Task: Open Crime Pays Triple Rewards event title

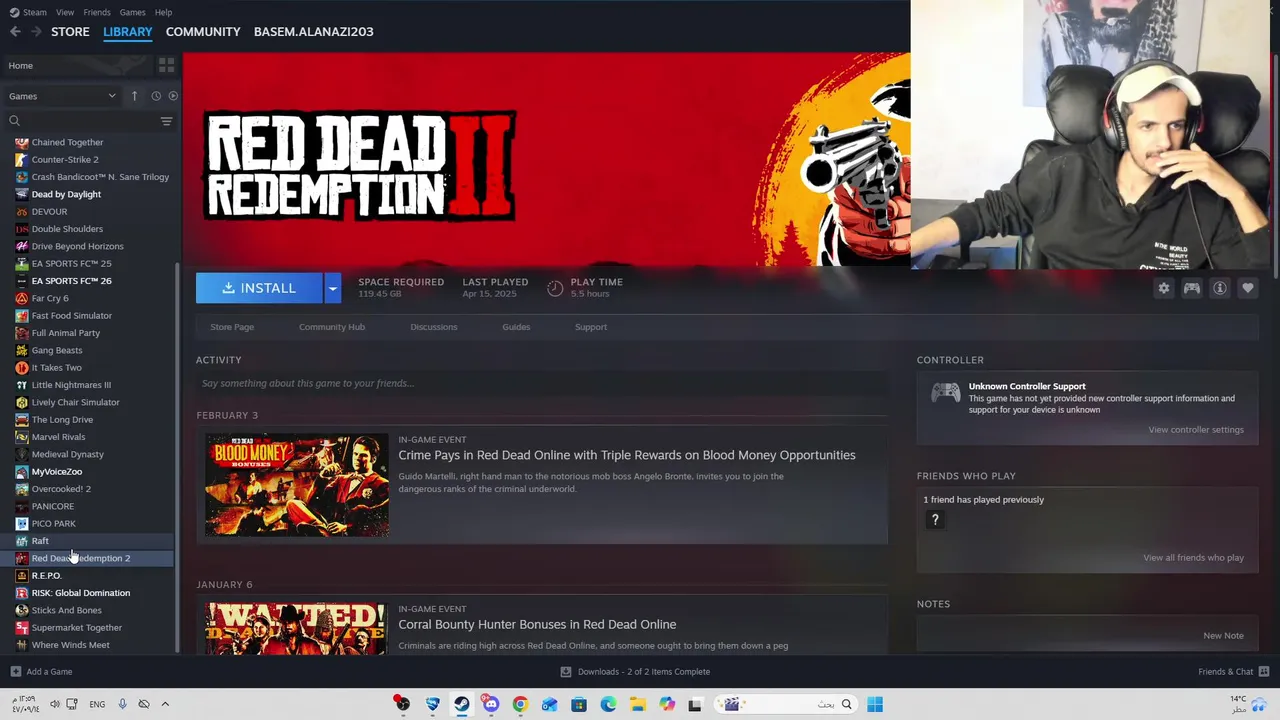Action: [x=627, y=455]
